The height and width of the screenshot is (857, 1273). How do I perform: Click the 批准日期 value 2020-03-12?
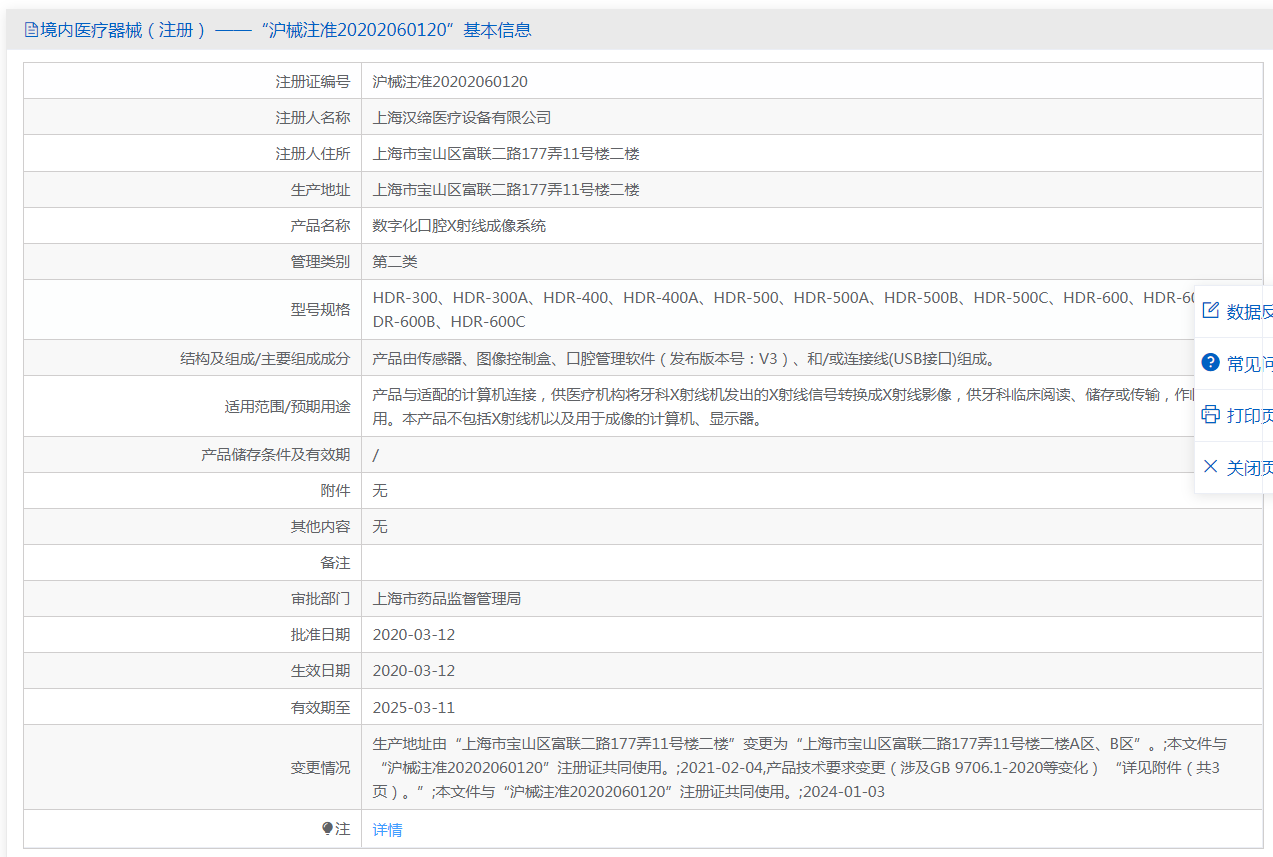(414, 635)
